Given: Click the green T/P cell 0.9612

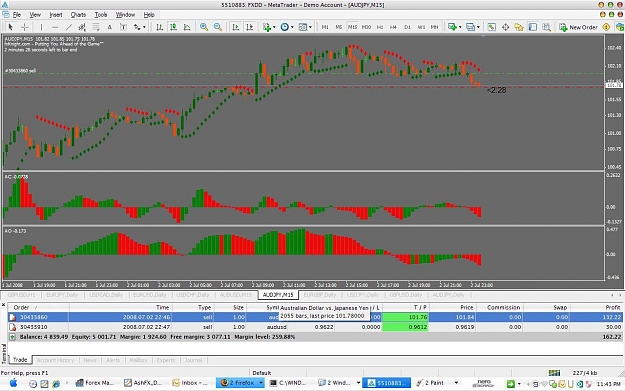Looking at the screenshot, I should (x=405, y=327).
